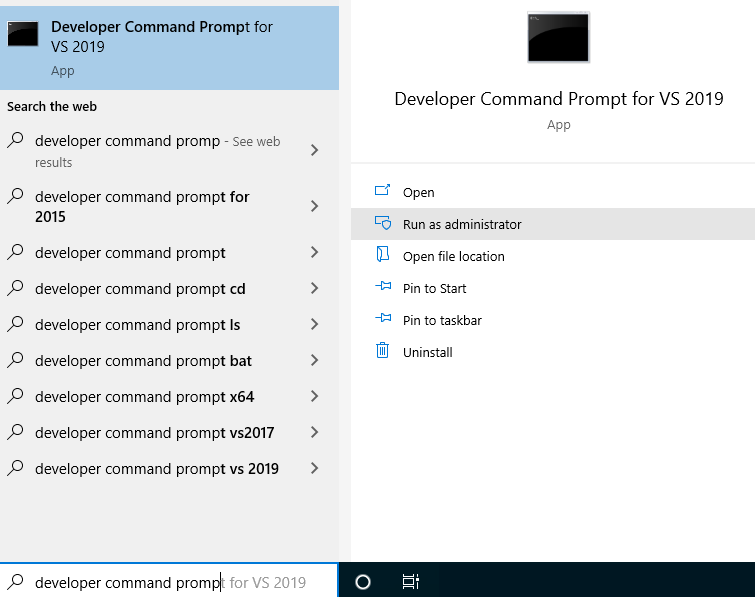The image size is (755, 597).
Task: Click the Pin to Start pin icon
Action: pyautogui.click(x=383, y=286)
